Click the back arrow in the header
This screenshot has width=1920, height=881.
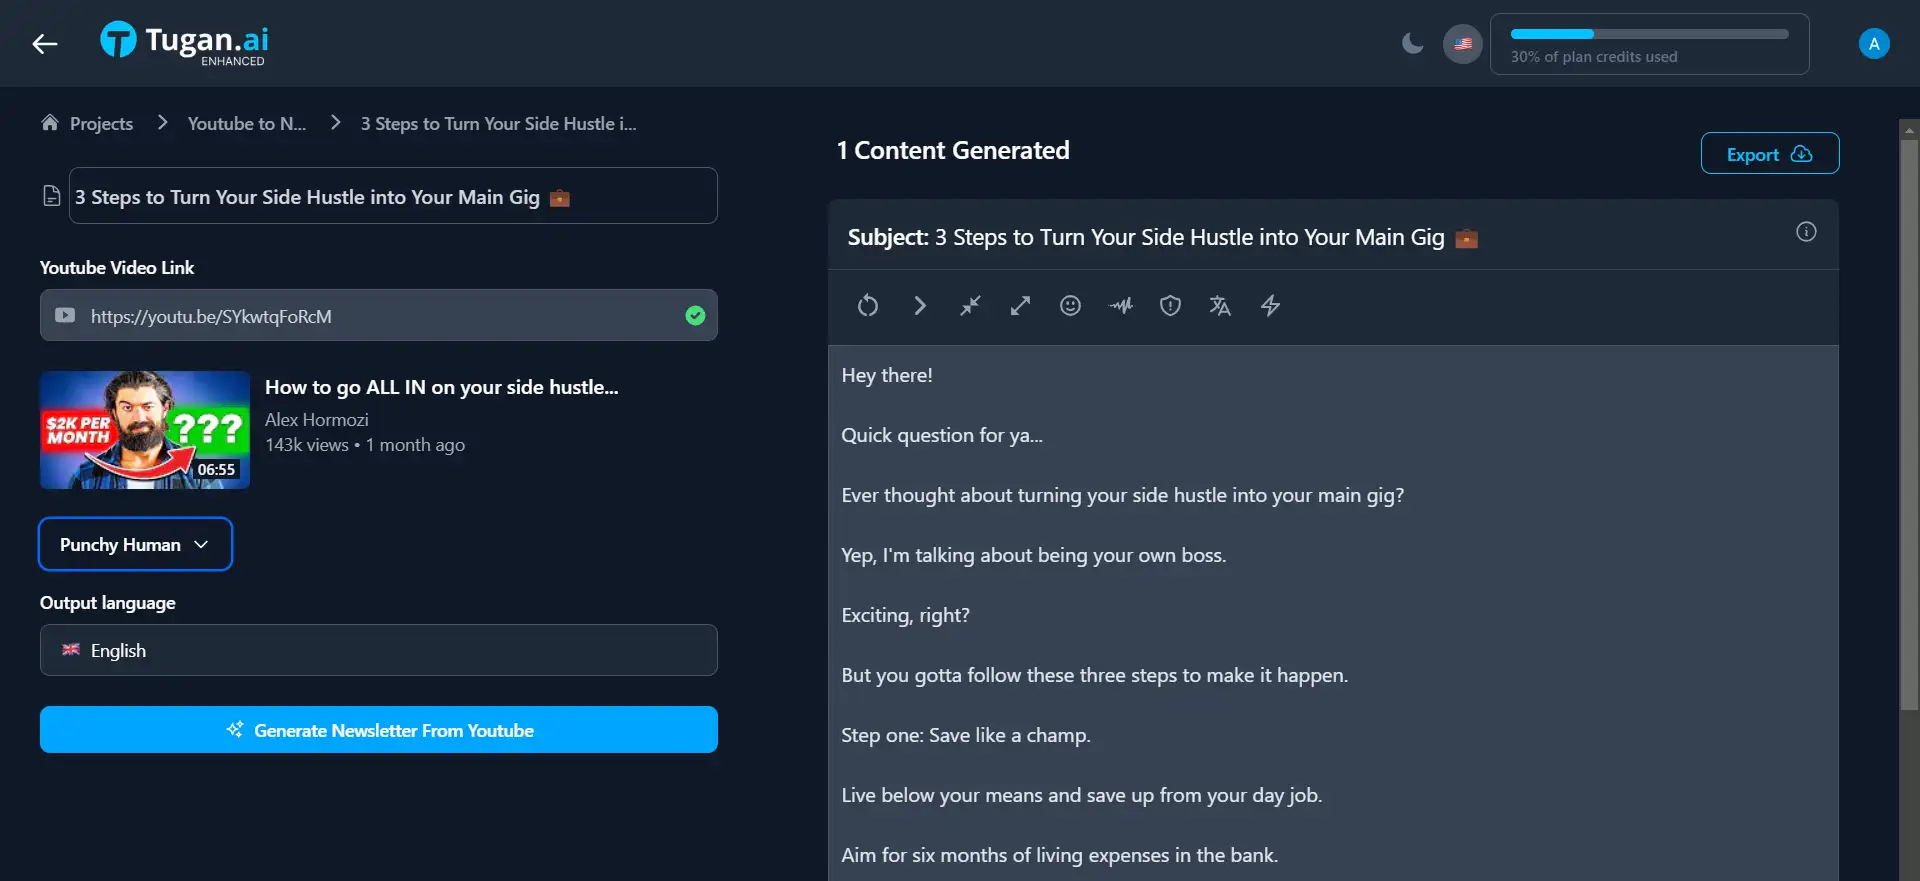pyautogui.click(x=45, y=44)
